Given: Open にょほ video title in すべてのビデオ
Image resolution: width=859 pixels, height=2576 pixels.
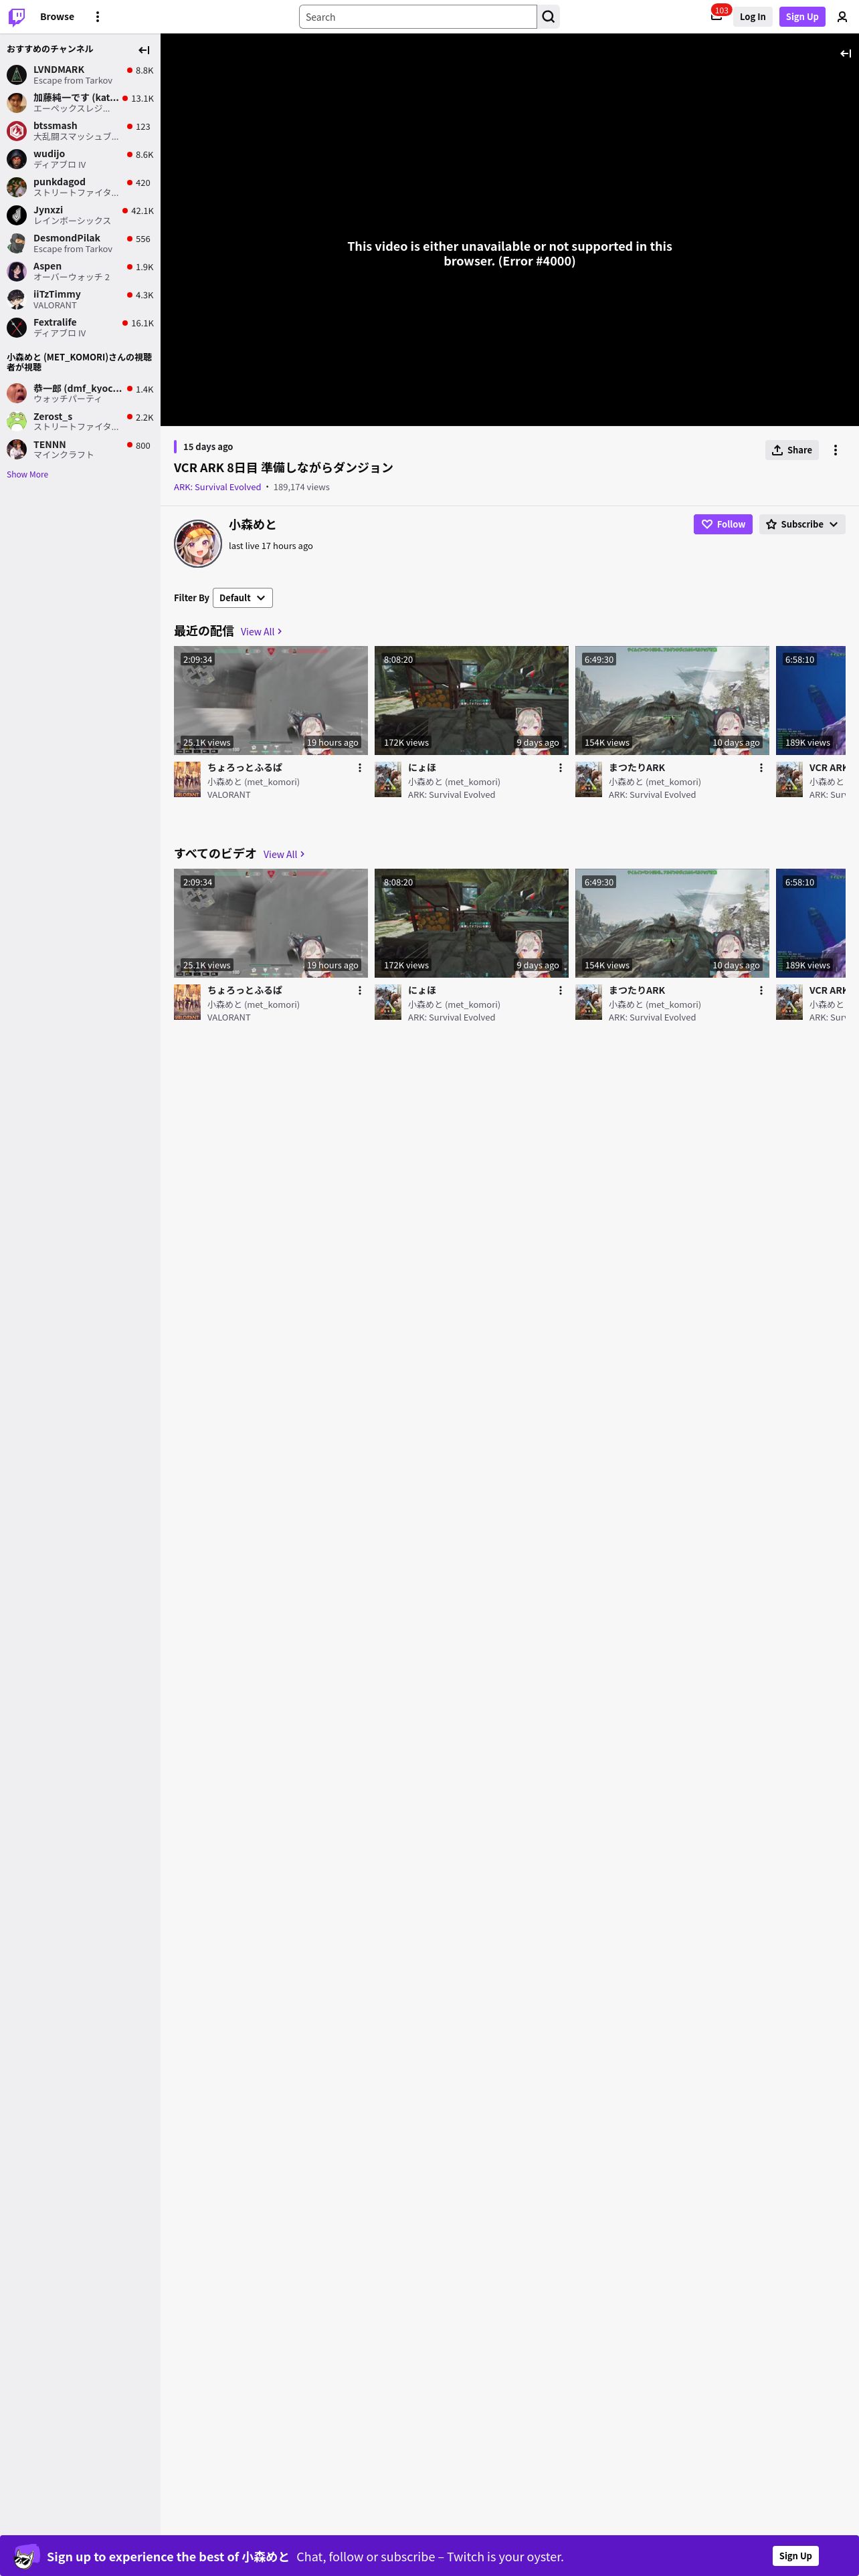Looking at the screenshot, I should (422, 990).
